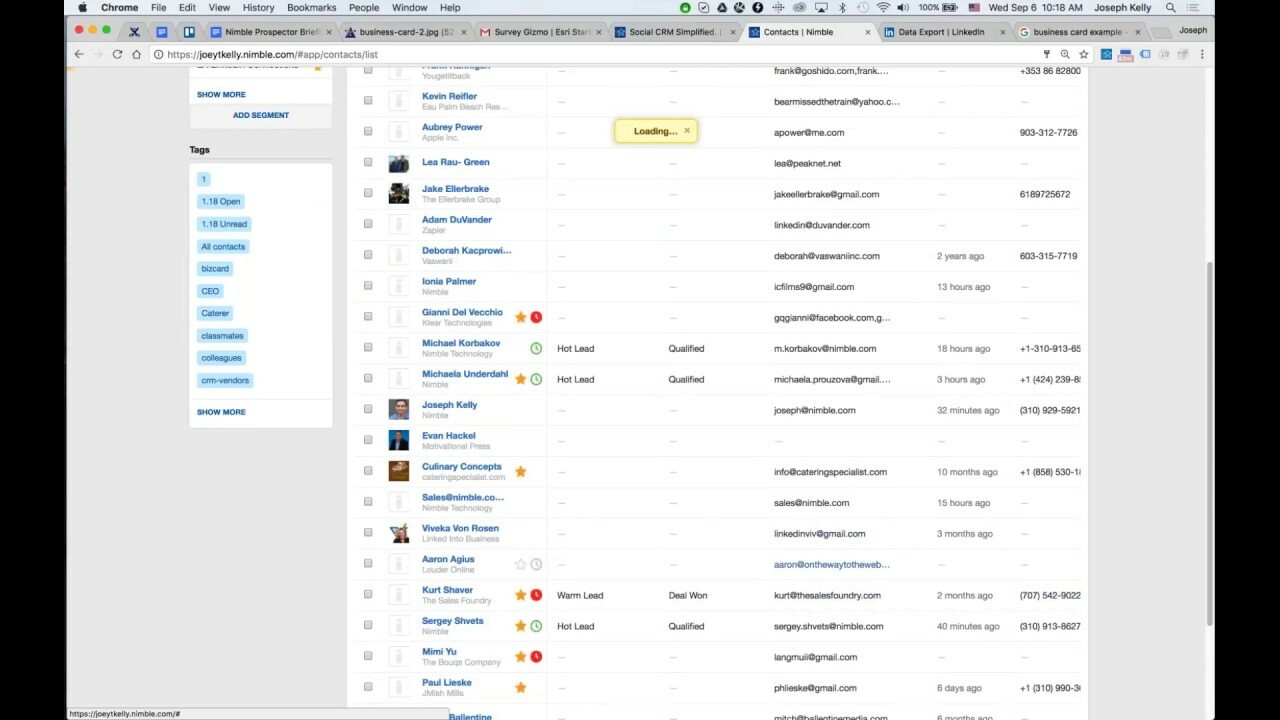Click the red alert icon beside Kurt Shaver
Screen dimensions: 1280x720
(x=536, y=595)
